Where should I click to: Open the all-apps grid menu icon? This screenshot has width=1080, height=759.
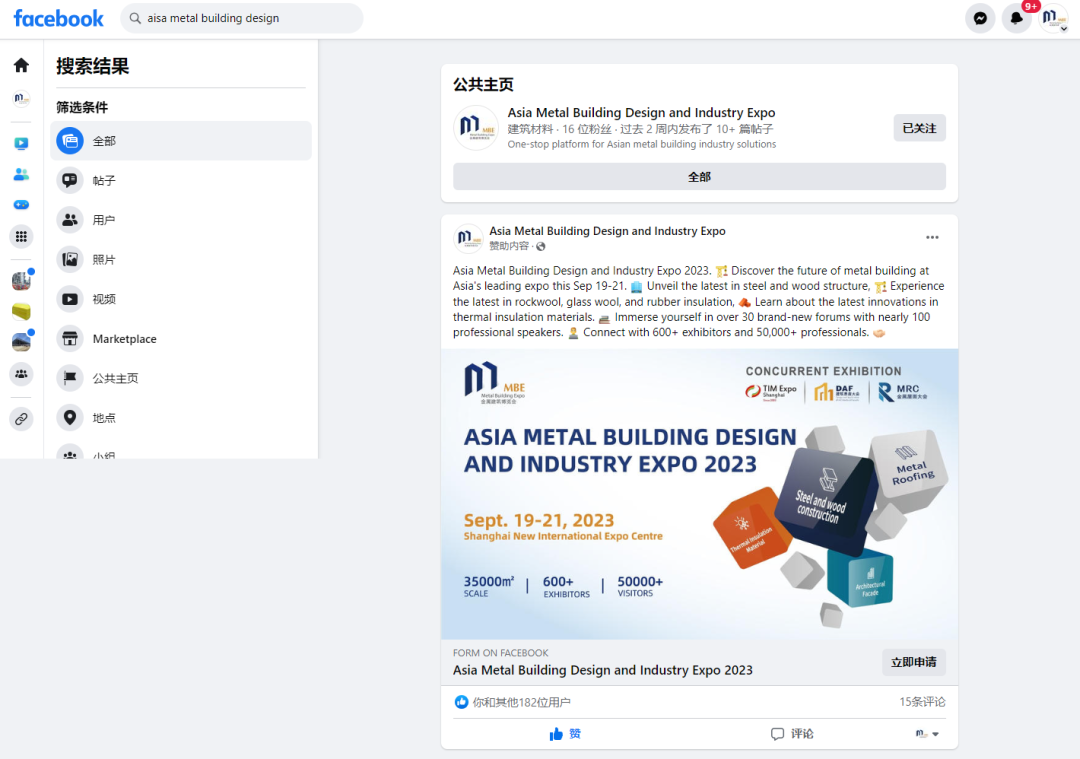(x=21, y=237)
